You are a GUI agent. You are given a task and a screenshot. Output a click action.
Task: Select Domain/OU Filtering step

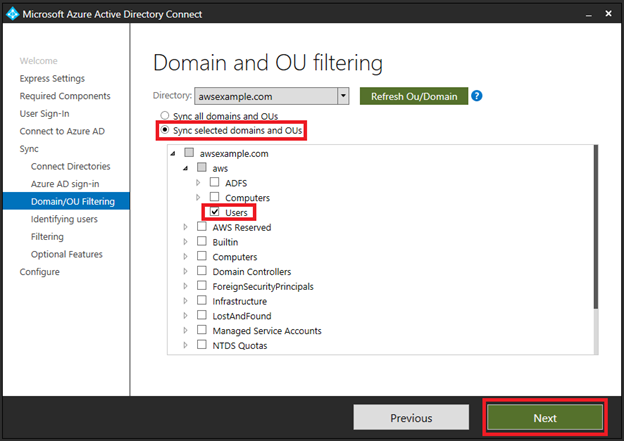[66, 201]
